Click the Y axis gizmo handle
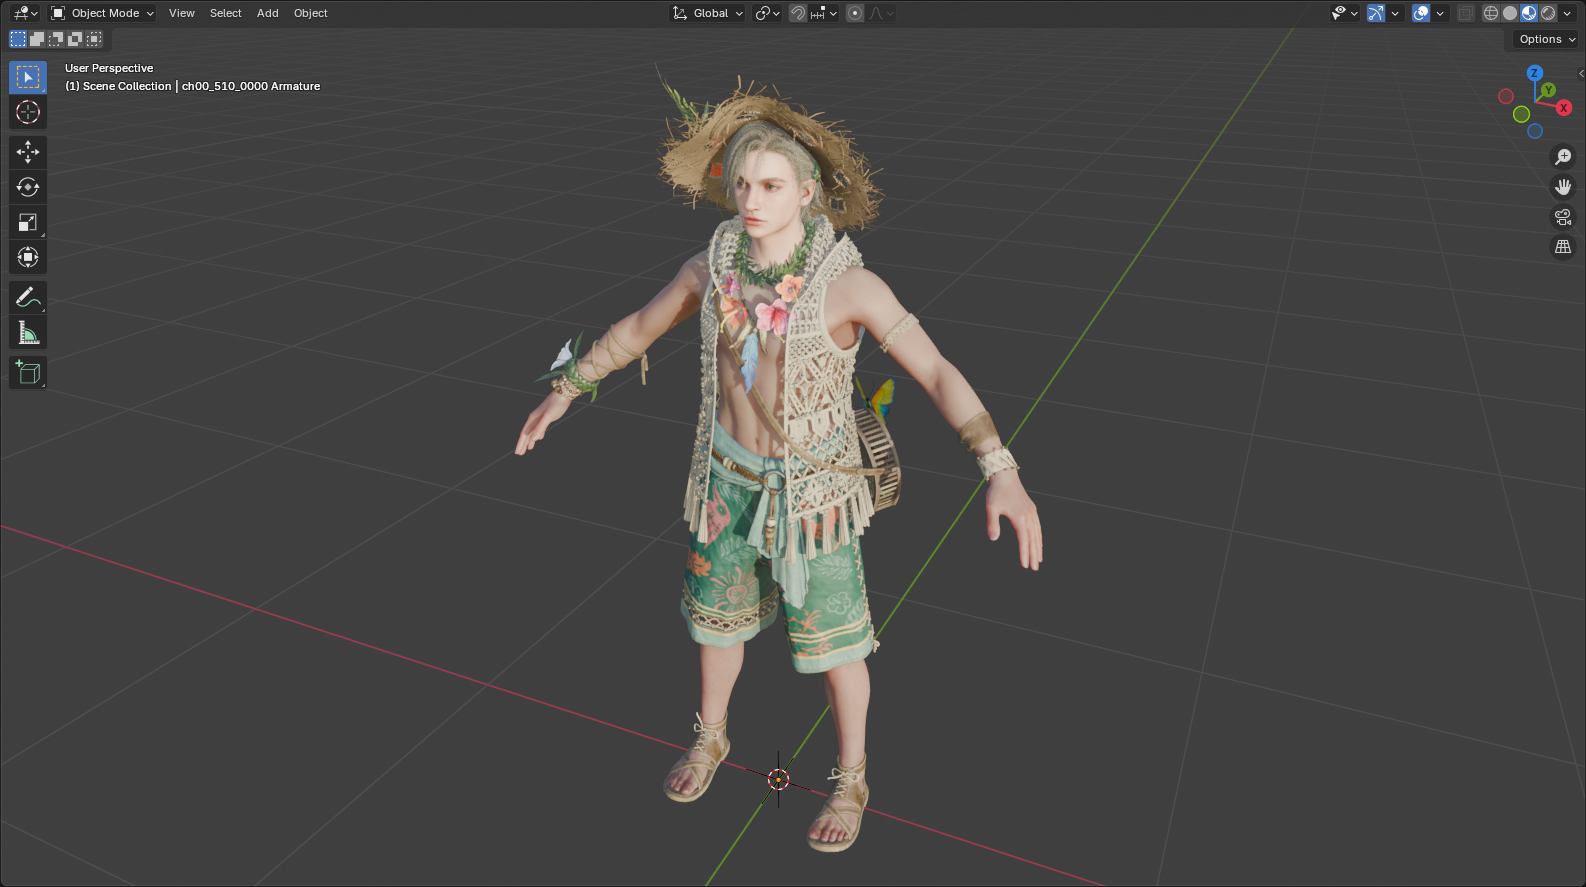 point(1548,90)
